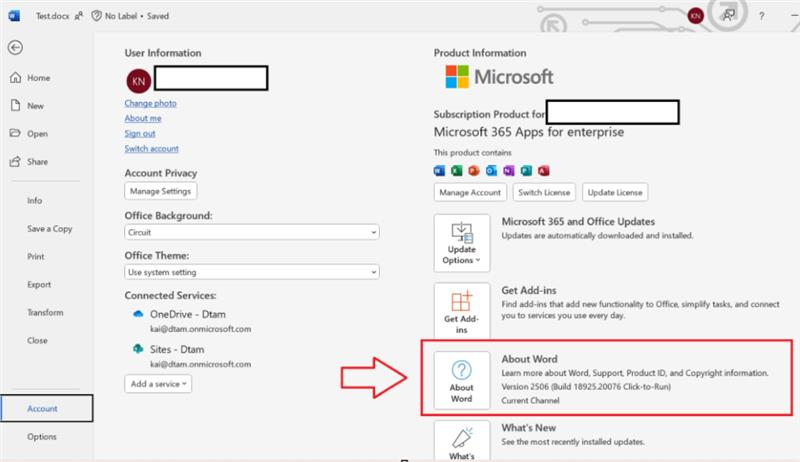Close the document via the sidebar Close

[x=37, y=341]
